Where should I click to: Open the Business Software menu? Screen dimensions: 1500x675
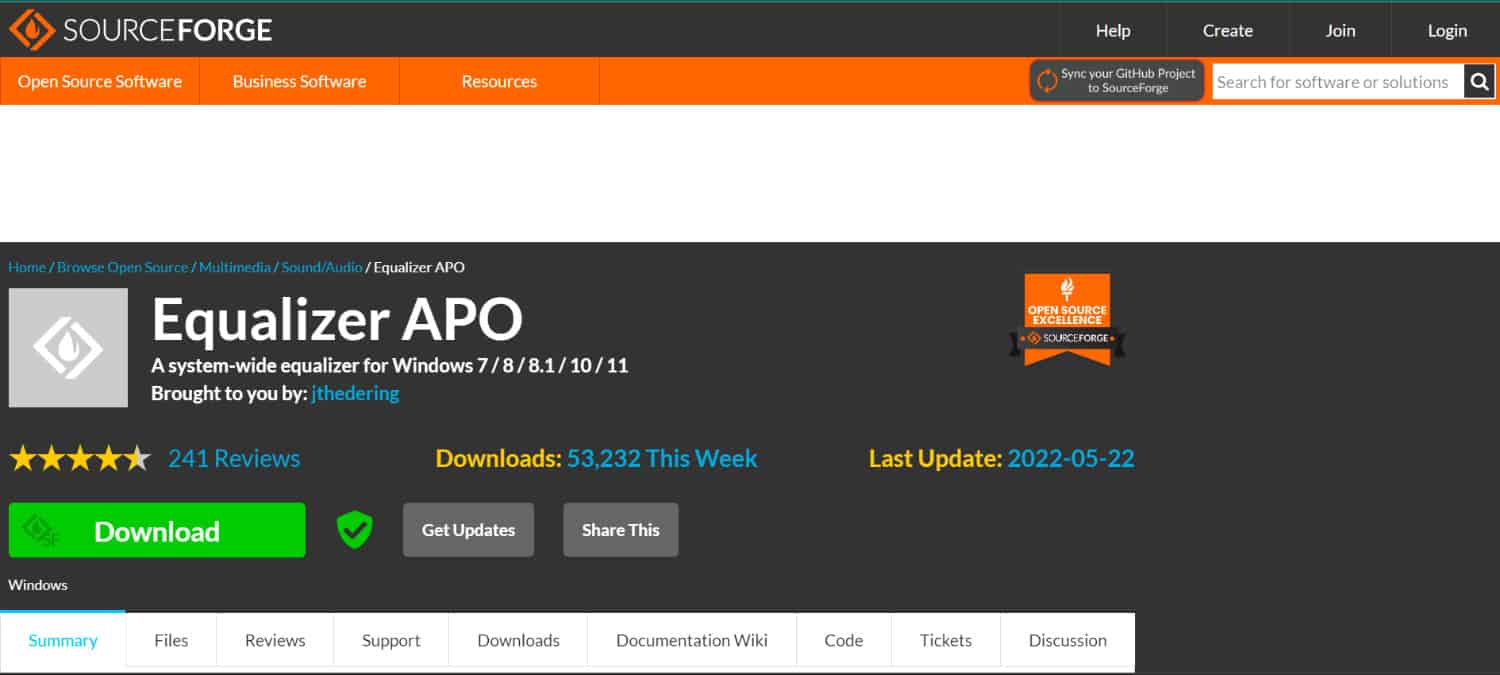tap(299, 81)
